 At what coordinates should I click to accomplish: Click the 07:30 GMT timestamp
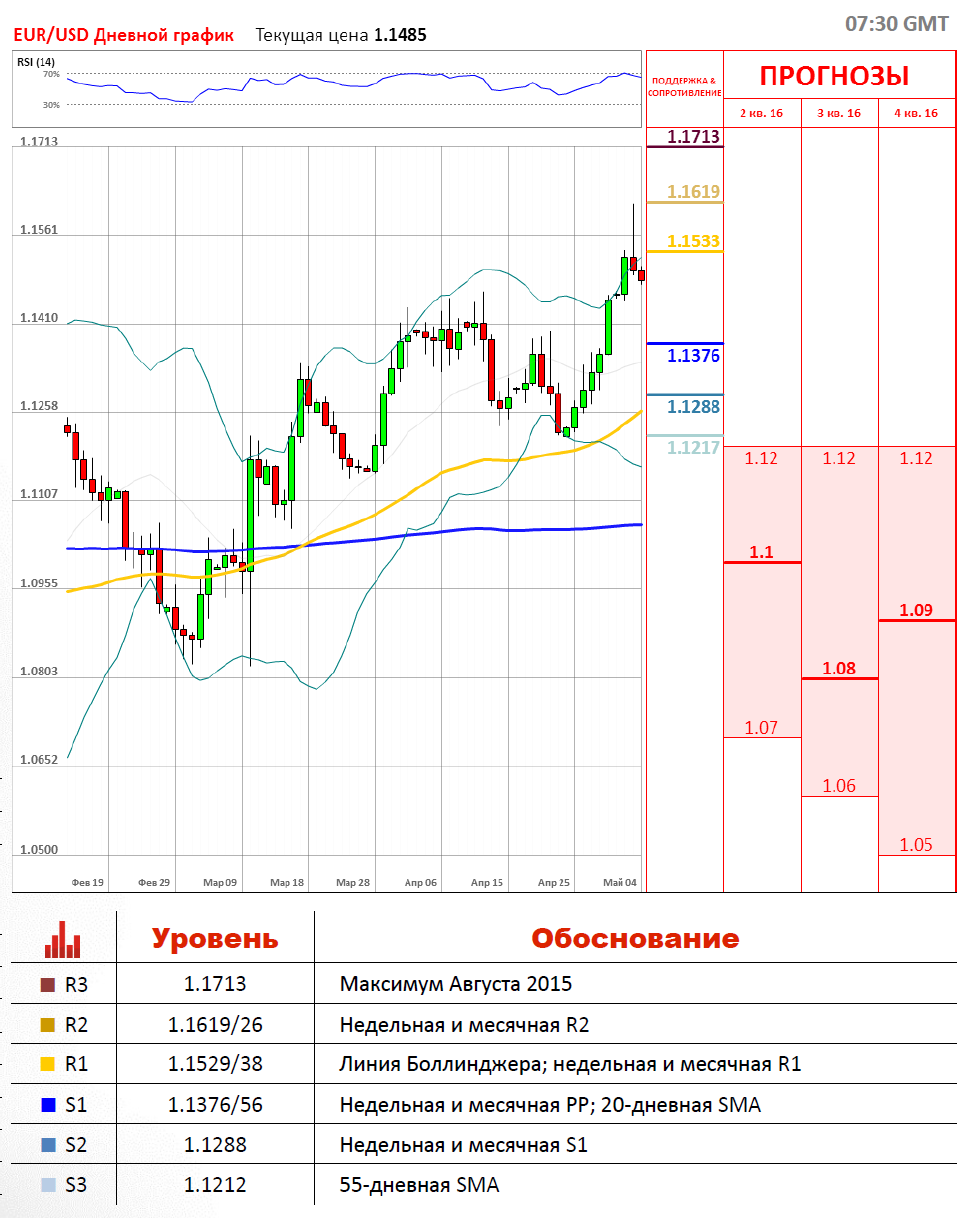(x=897, y=23)
